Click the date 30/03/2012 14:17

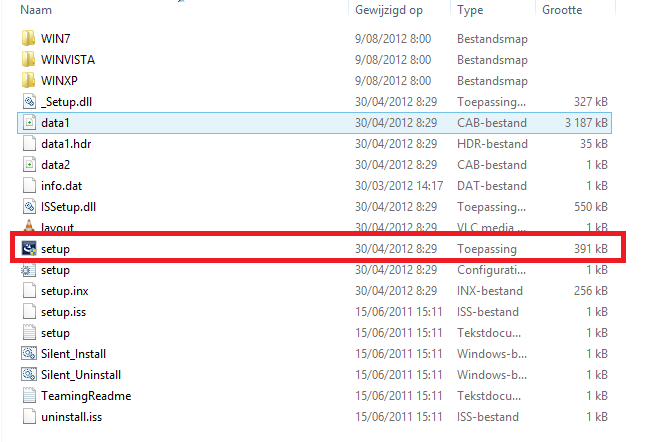[399, 186]
